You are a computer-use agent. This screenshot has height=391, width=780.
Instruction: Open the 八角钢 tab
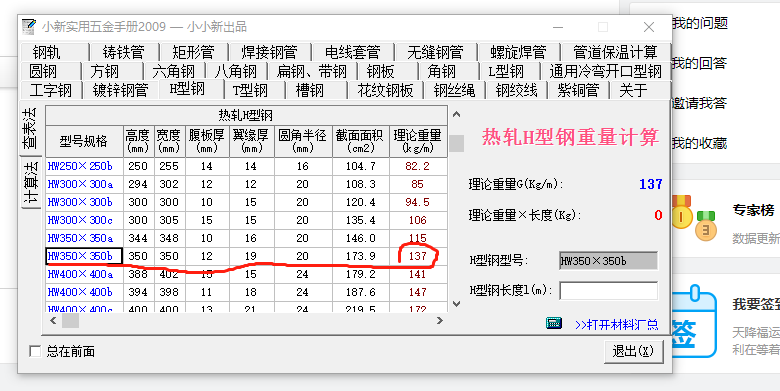click(235, 72)
